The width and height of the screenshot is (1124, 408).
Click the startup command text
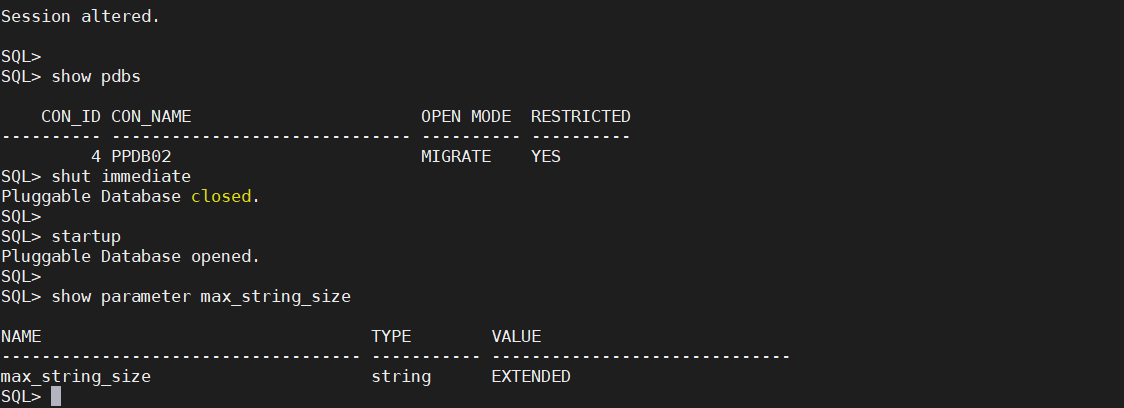(x=86, y=237)
